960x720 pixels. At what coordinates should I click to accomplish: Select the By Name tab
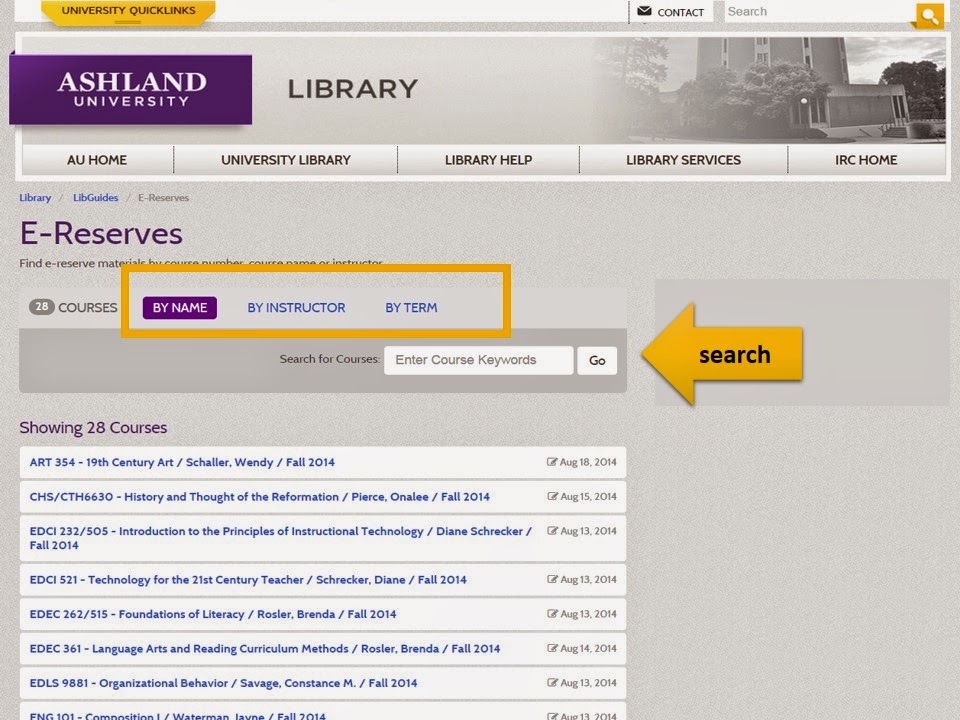point(179,308)
